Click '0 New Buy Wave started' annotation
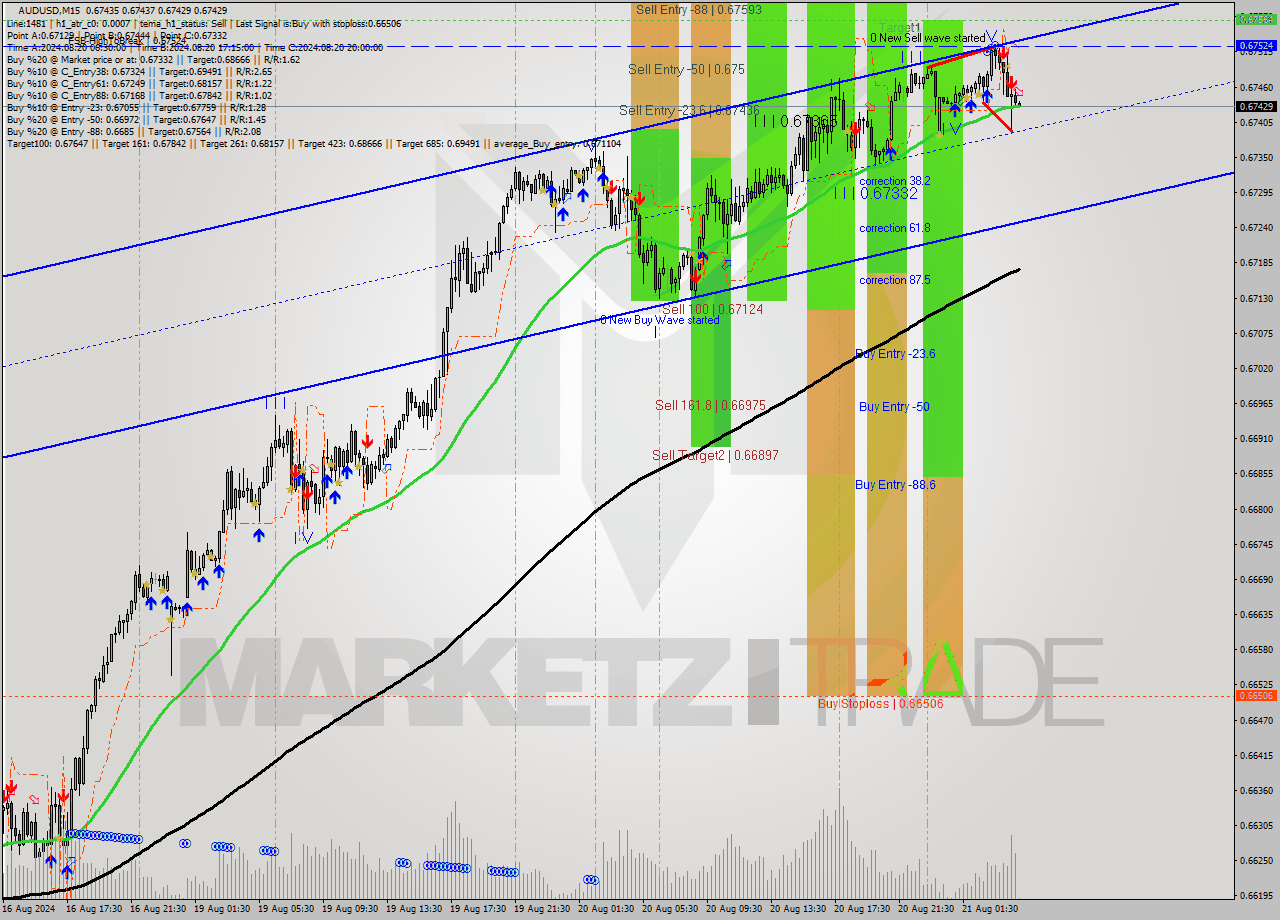 [x=659, y=320]
